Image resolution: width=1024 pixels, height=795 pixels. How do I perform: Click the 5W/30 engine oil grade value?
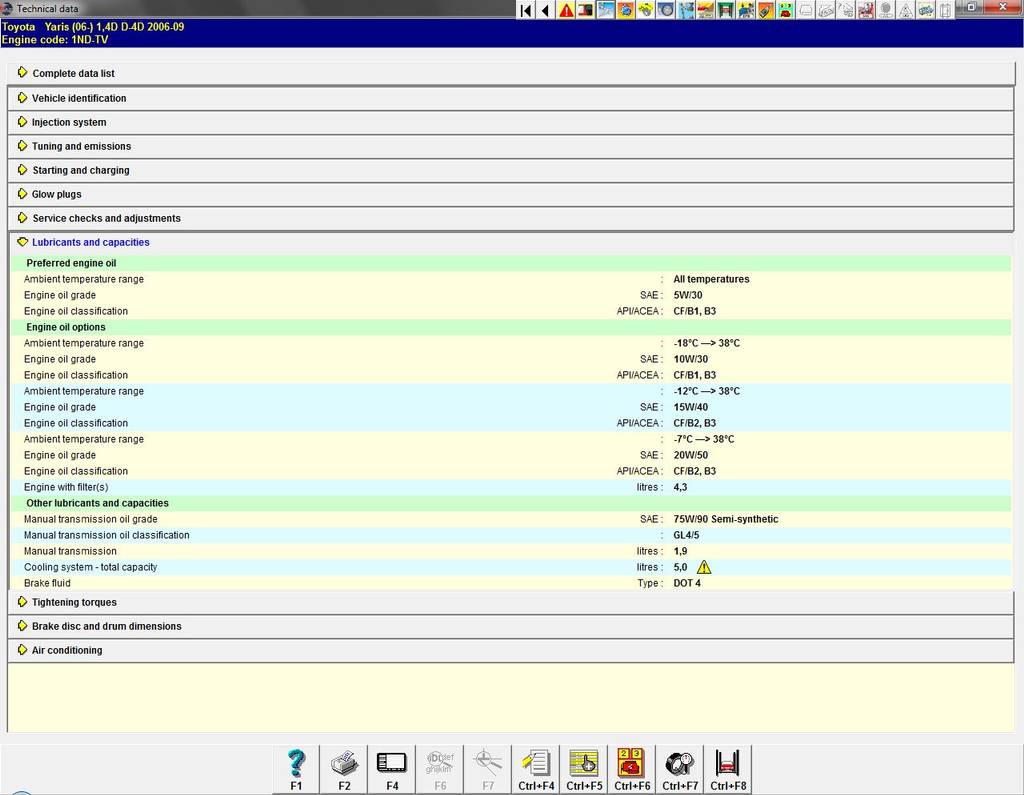point(688,295)
